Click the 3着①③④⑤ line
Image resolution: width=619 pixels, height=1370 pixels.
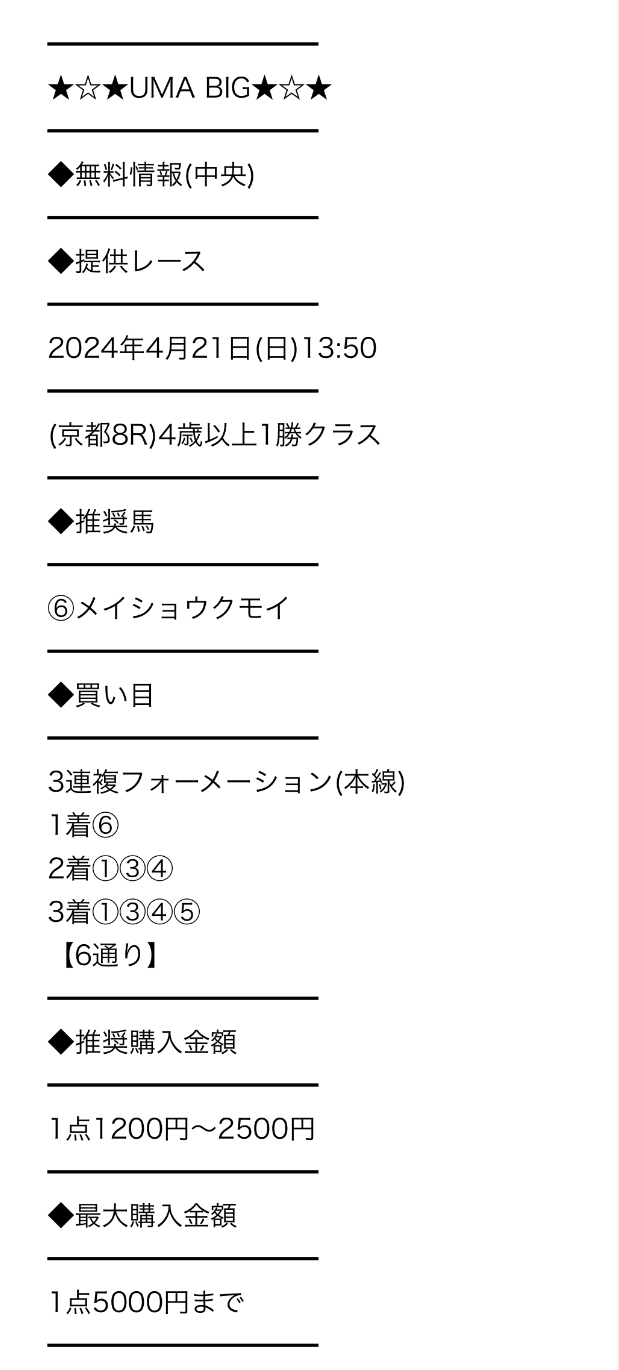click(124, 912)
